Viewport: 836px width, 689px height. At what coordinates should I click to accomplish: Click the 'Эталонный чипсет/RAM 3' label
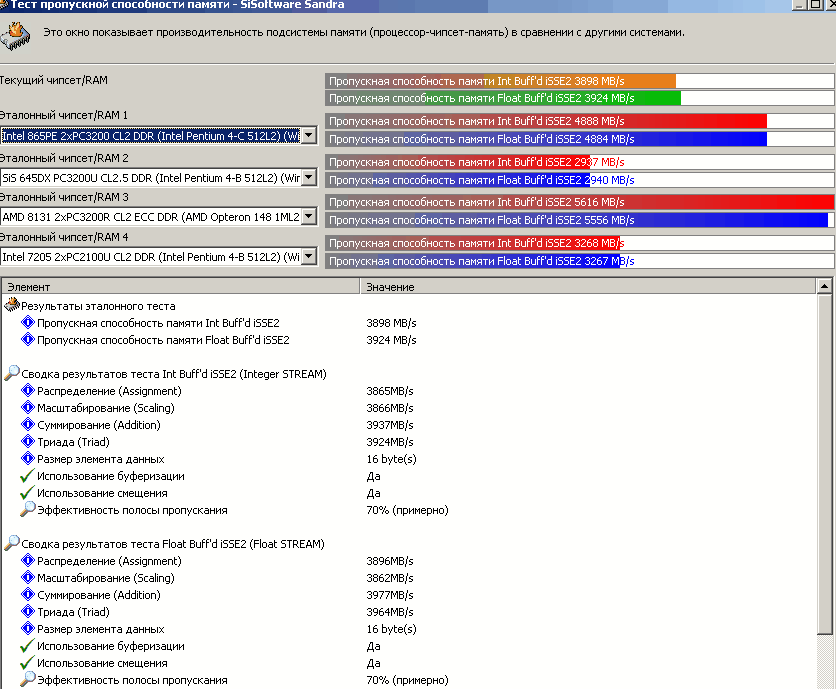pos(64,197)
